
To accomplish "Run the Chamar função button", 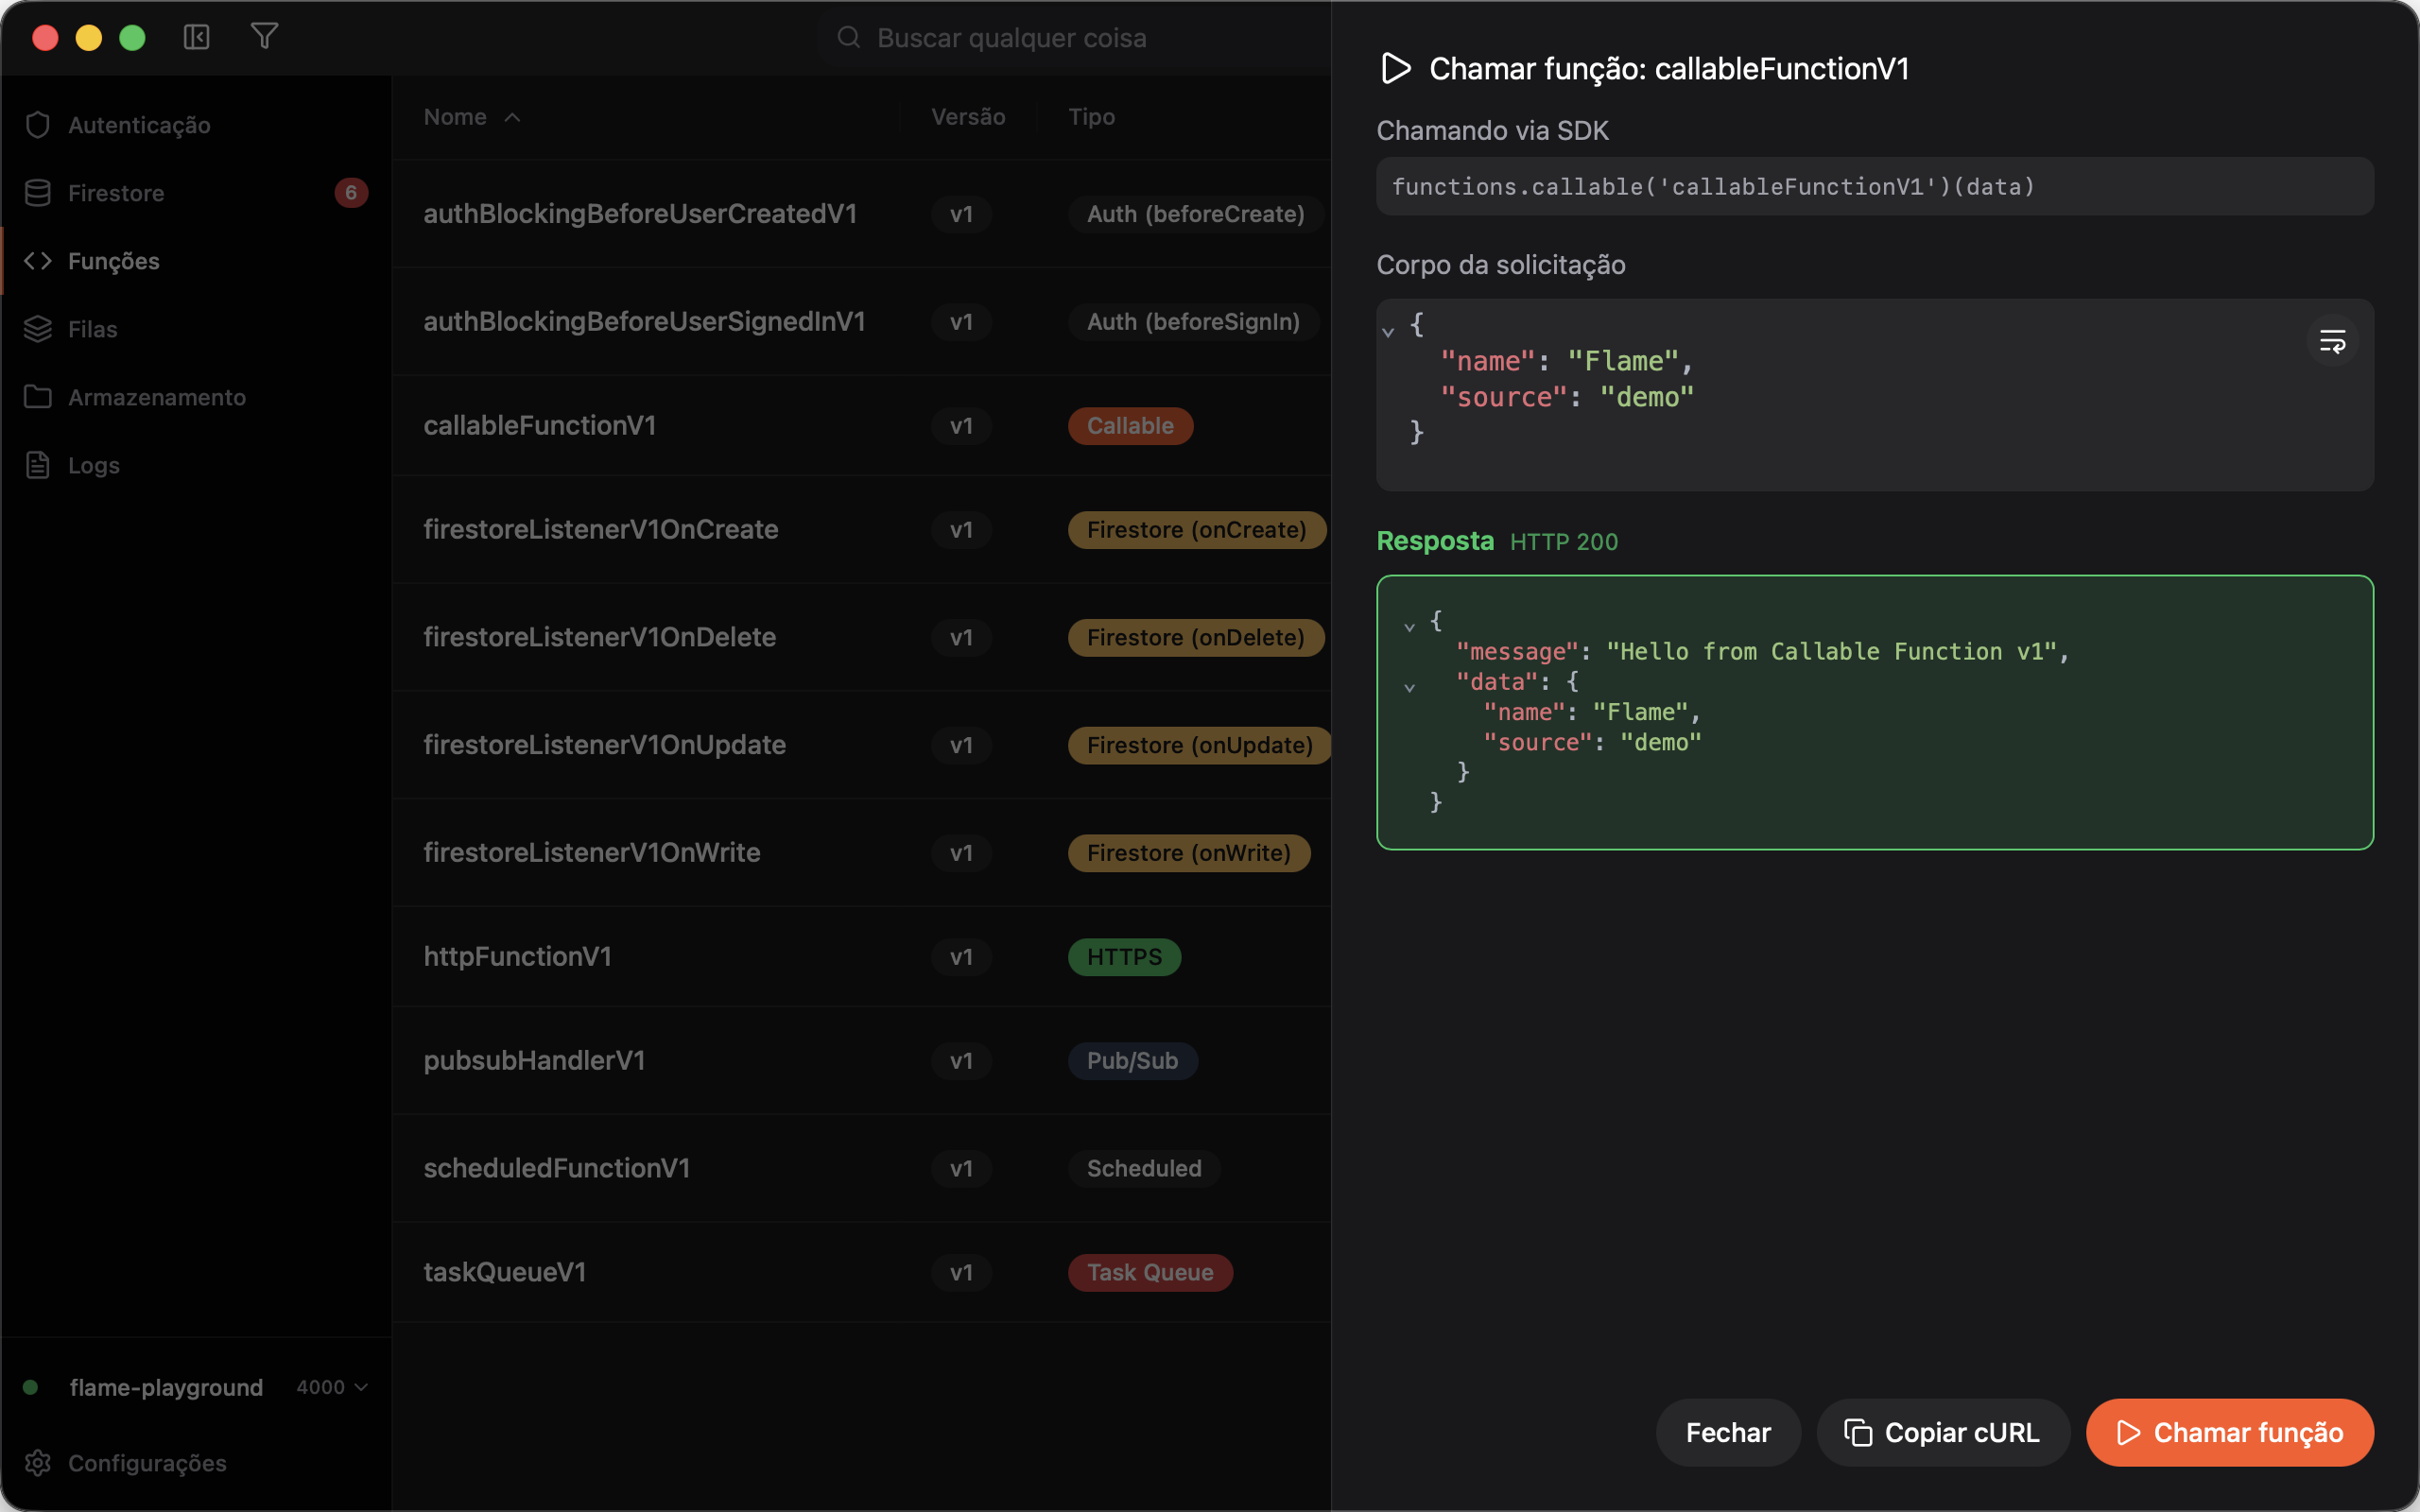I will 2229,1432.
